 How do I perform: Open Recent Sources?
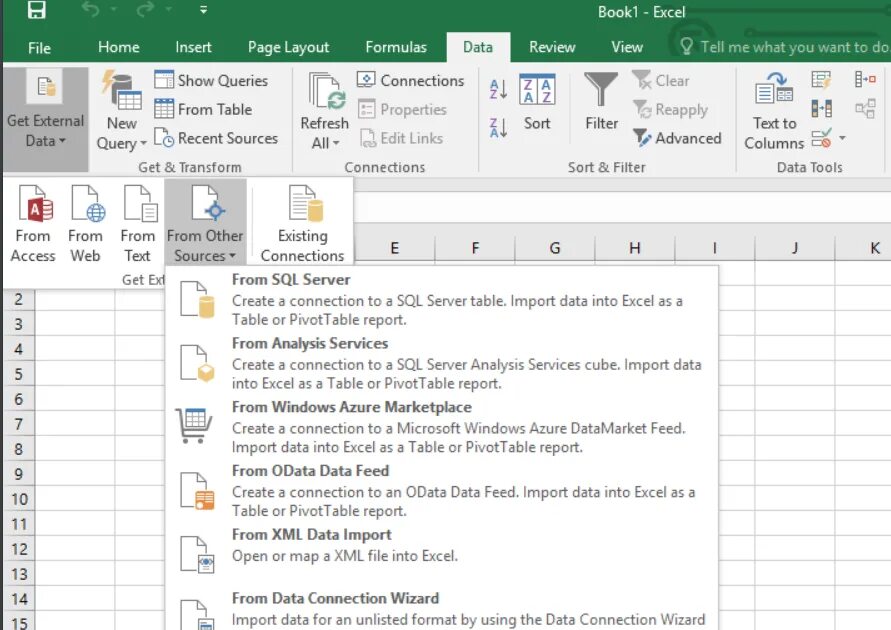(216, 138)
